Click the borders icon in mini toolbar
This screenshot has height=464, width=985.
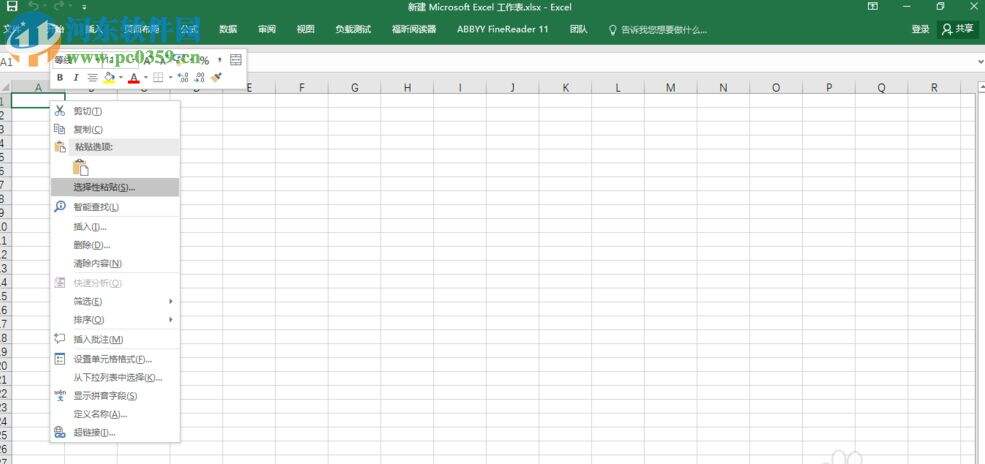point(158,78)
